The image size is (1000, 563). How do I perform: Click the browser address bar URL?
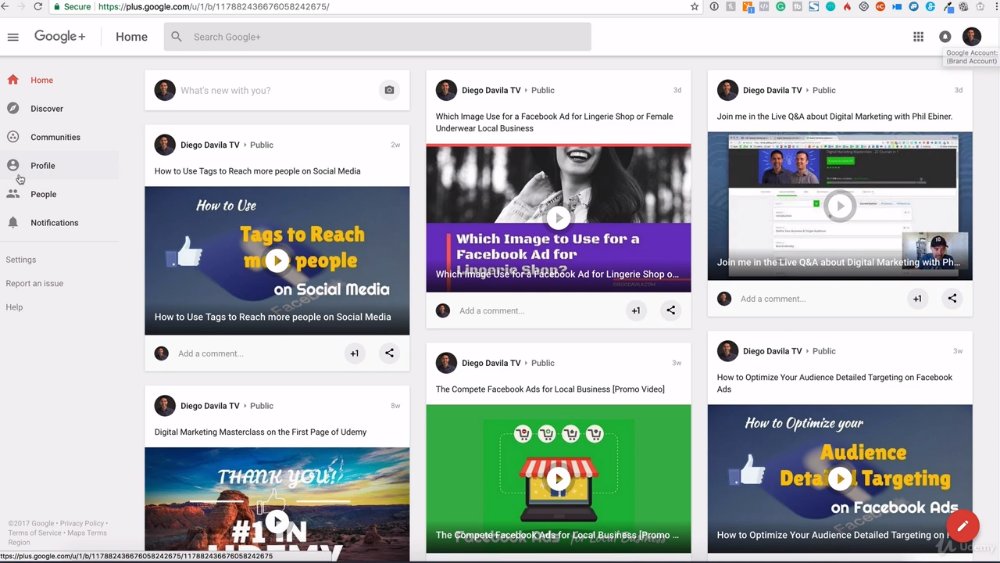point(214,6)
